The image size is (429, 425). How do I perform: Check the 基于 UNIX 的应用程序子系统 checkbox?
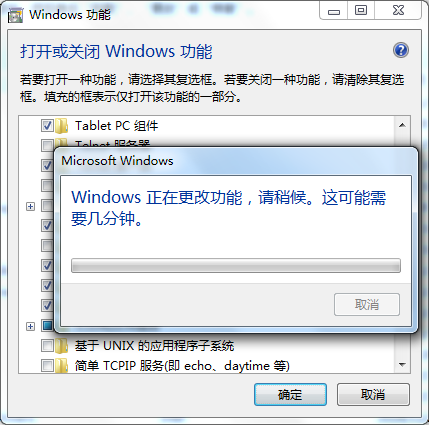click(x=47, y=346)
